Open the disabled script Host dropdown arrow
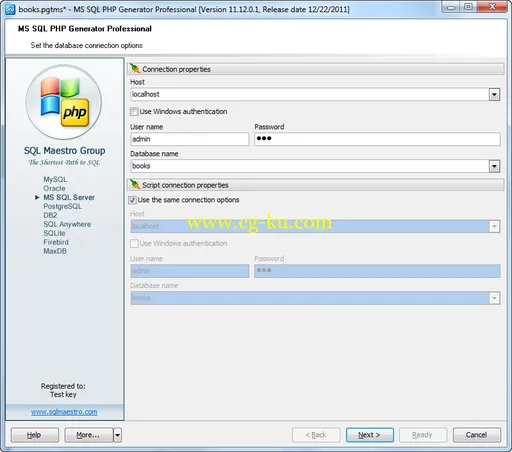The height and width of the screenshot is (452, 512). point(494,226)
